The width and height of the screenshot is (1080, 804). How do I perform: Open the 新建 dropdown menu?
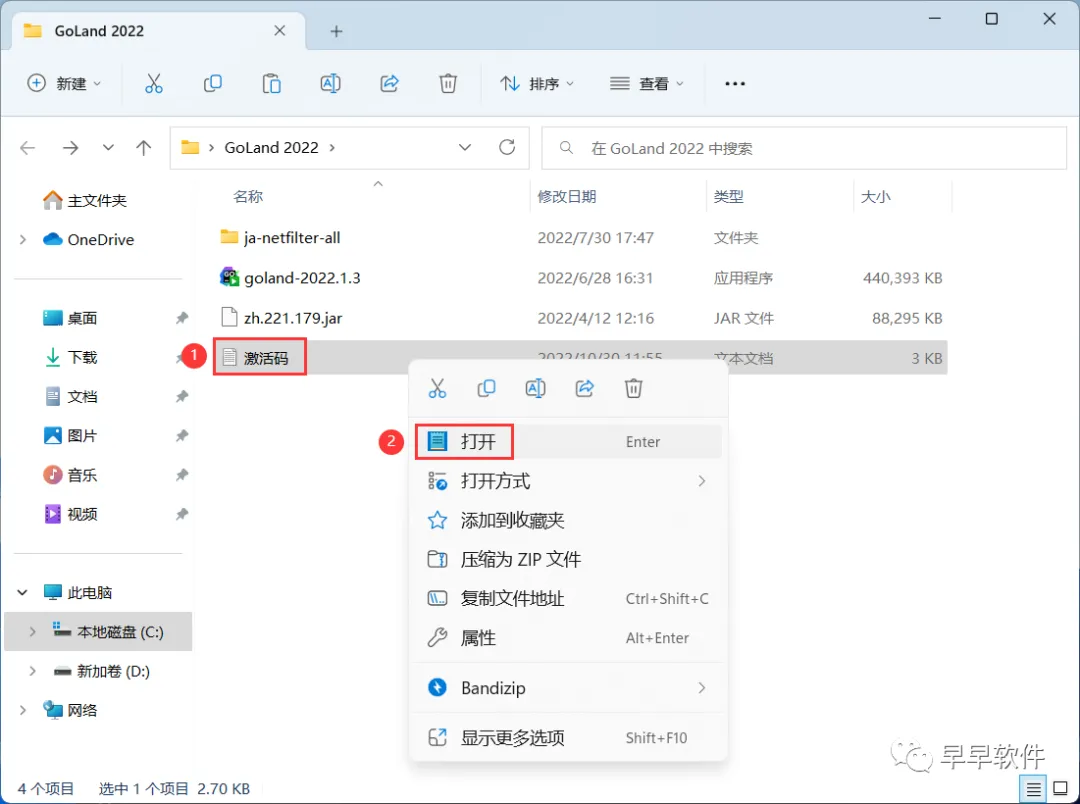coord(64,83)
